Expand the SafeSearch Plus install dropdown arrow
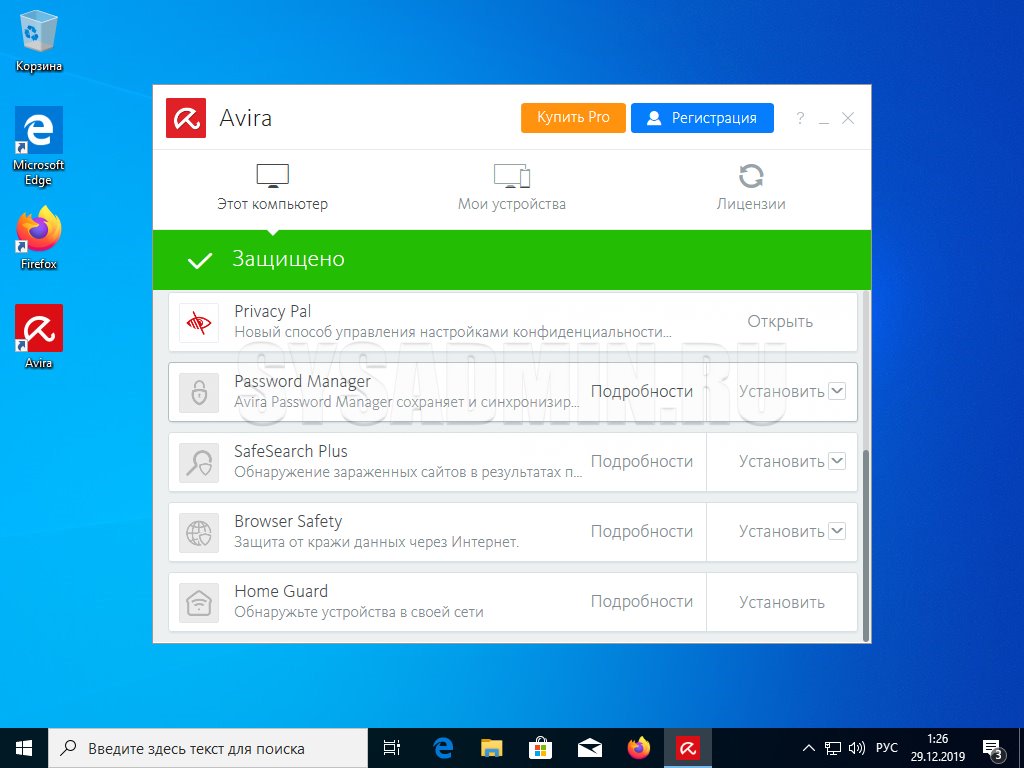The image size is (1024, 768). coord(837,461)
